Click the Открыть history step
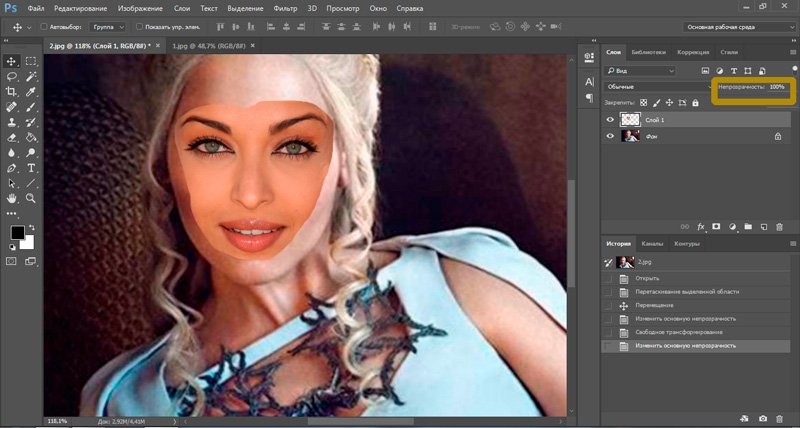Image resolution: width=800 pixels, height=428 pixels. (646, 277)
